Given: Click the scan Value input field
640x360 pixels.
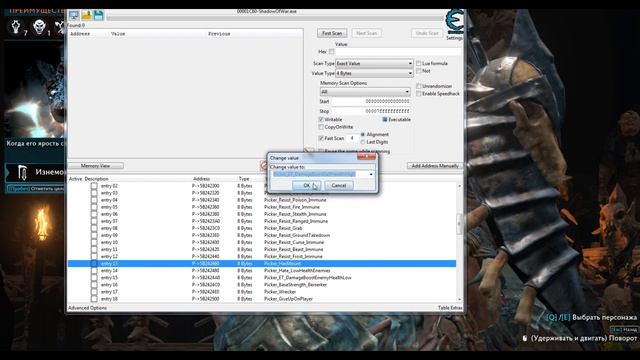Looking at the screenshot, I should coord(398,52).
